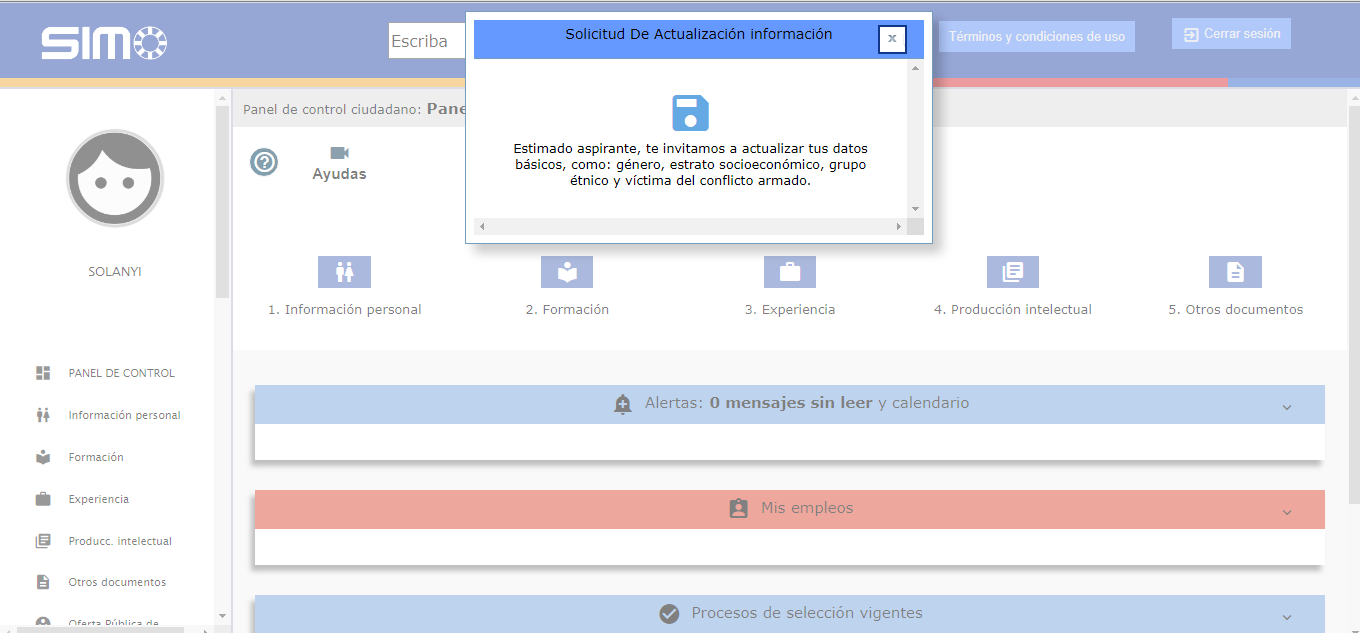Click the Otros documentos step icon
The width and height of the screenshot is (1360, 633).
1235,272
